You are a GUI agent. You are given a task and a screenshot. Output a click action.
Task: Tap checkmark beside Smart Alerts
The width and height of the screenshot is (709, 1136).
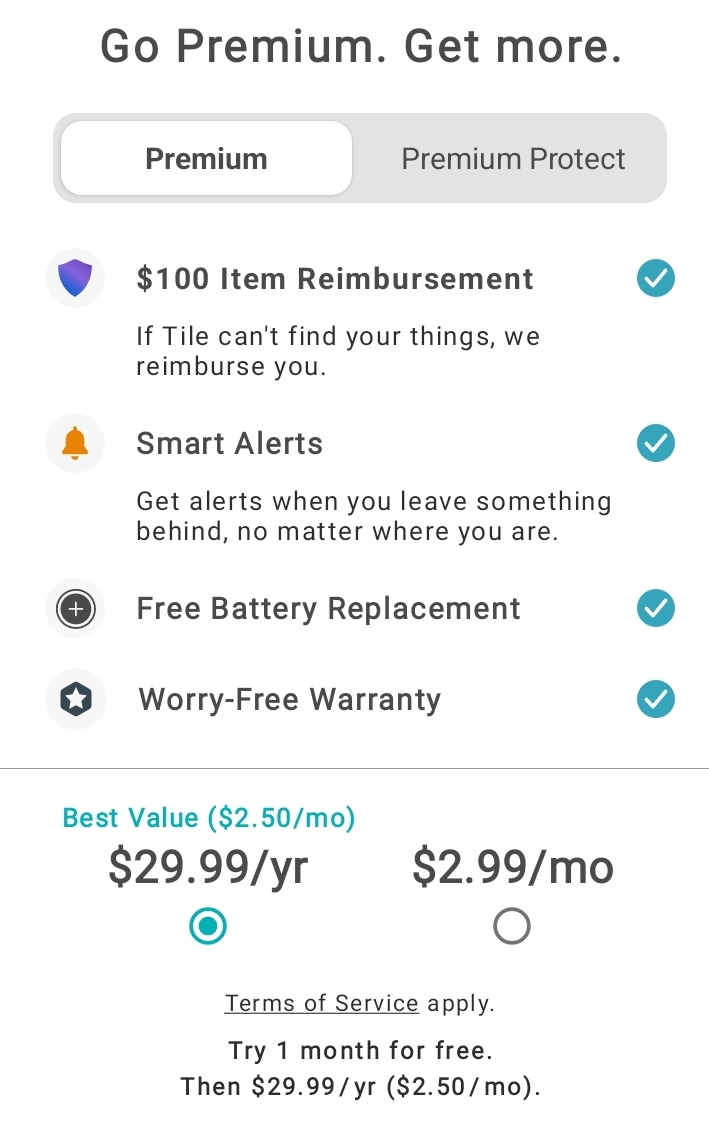pos(656,443)
